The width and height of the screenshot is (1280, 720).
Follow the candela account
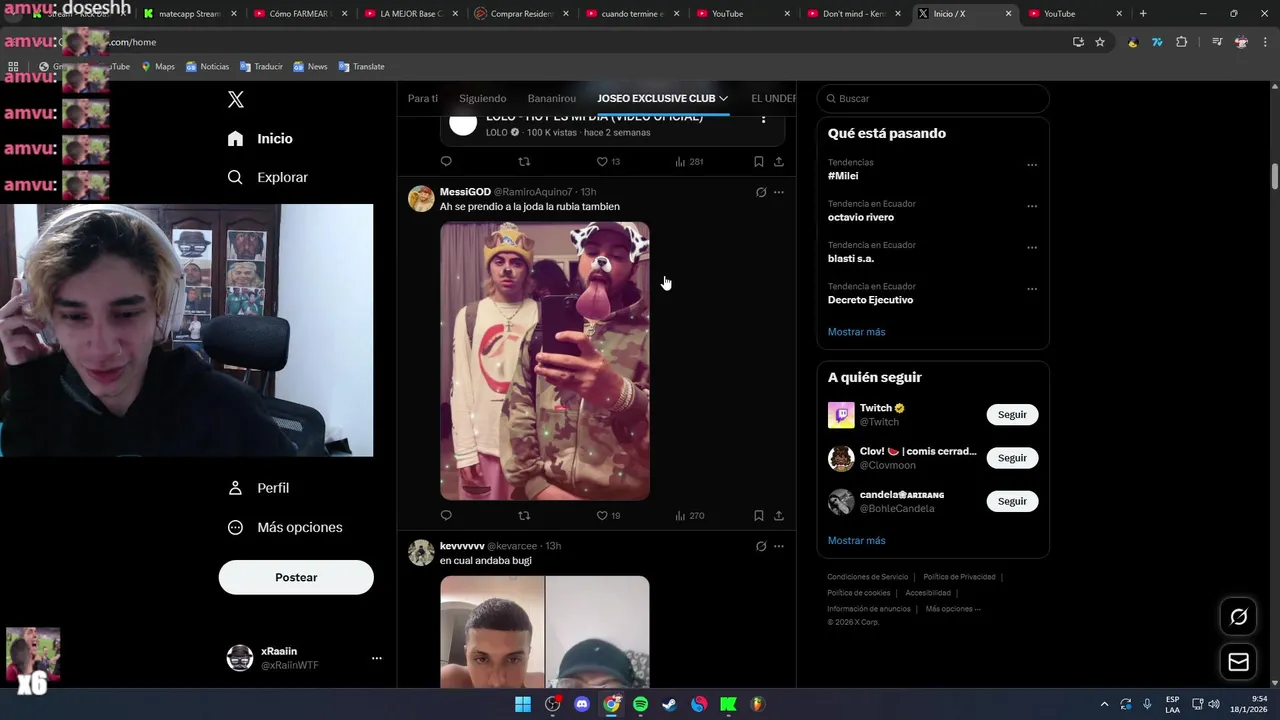(x=1012, y=501)
